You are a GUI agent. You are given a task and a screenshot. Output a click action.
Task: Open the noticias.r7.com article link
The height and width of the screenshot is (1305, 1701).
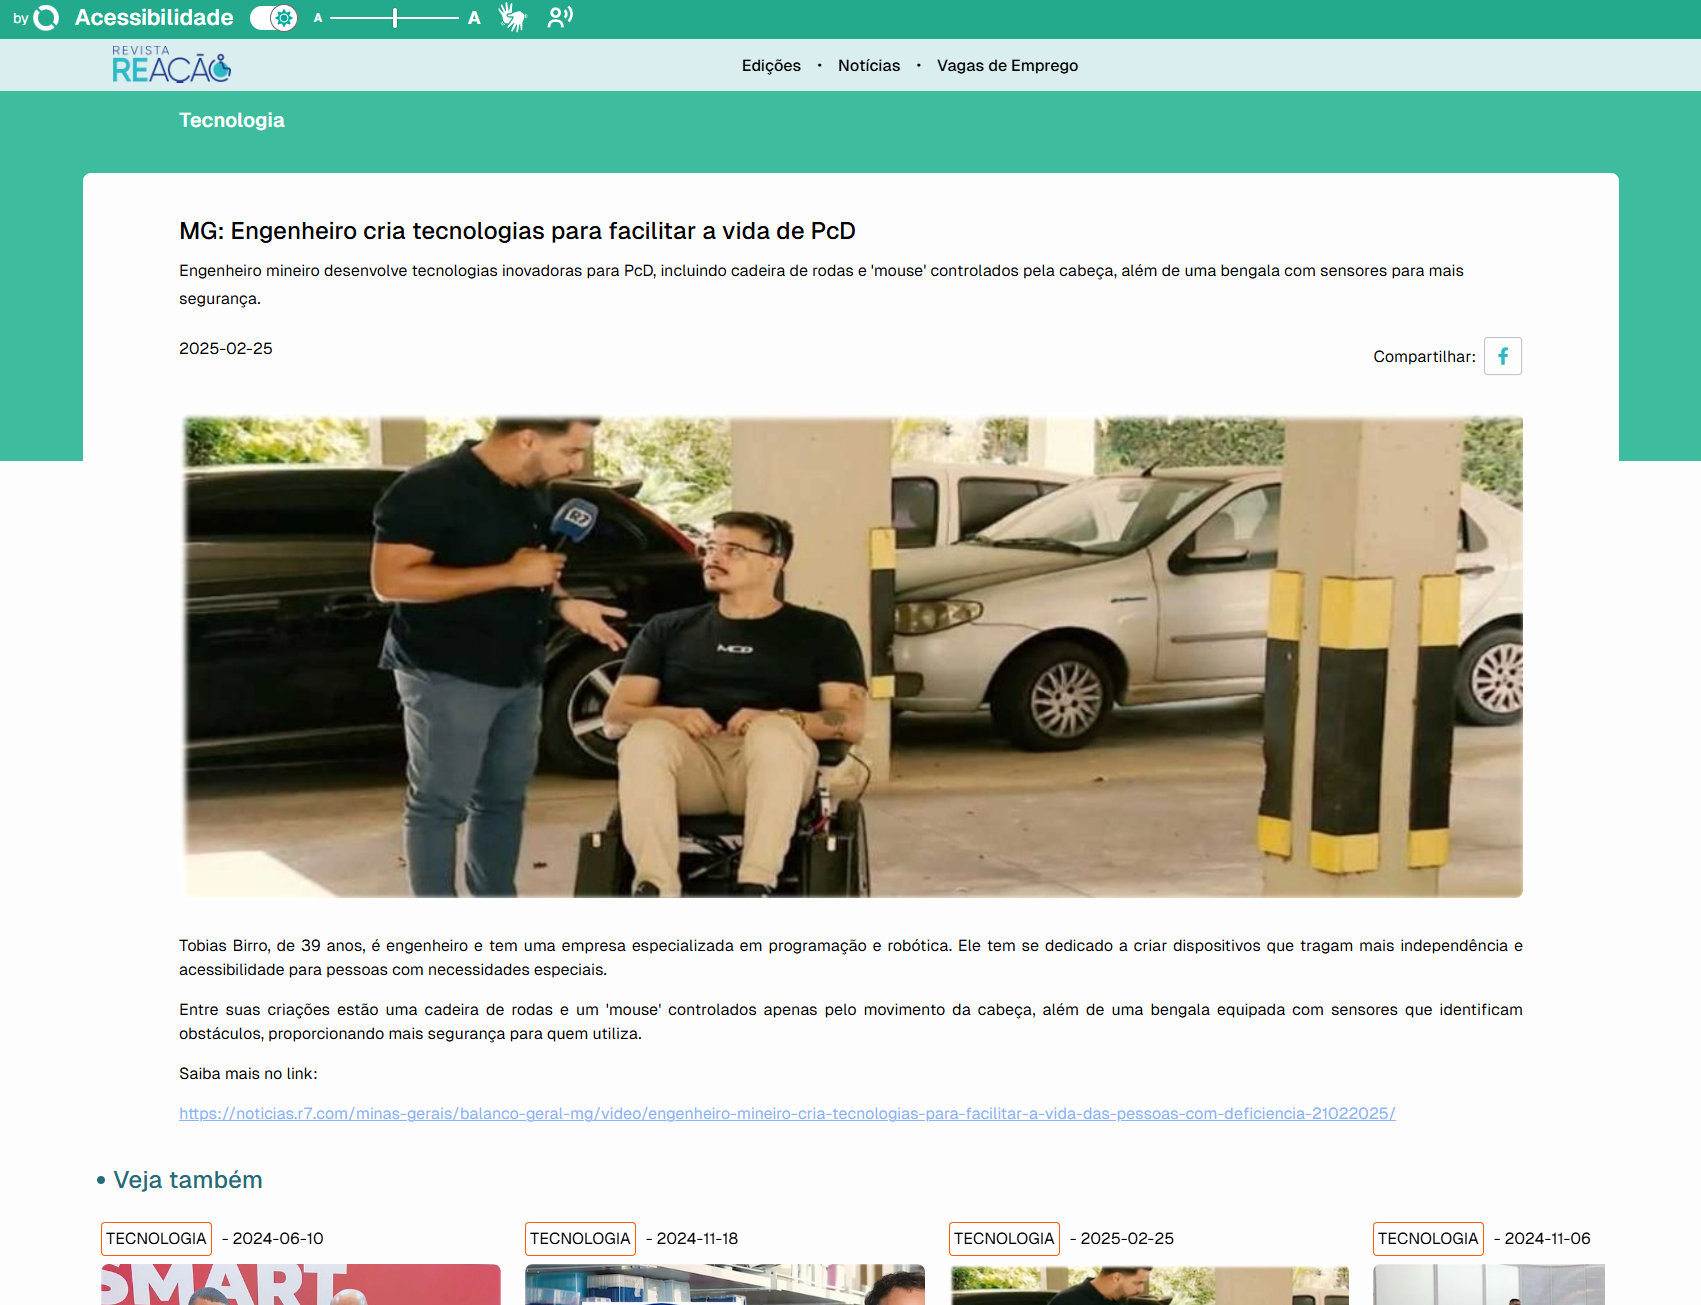[x=787, y=1112]
